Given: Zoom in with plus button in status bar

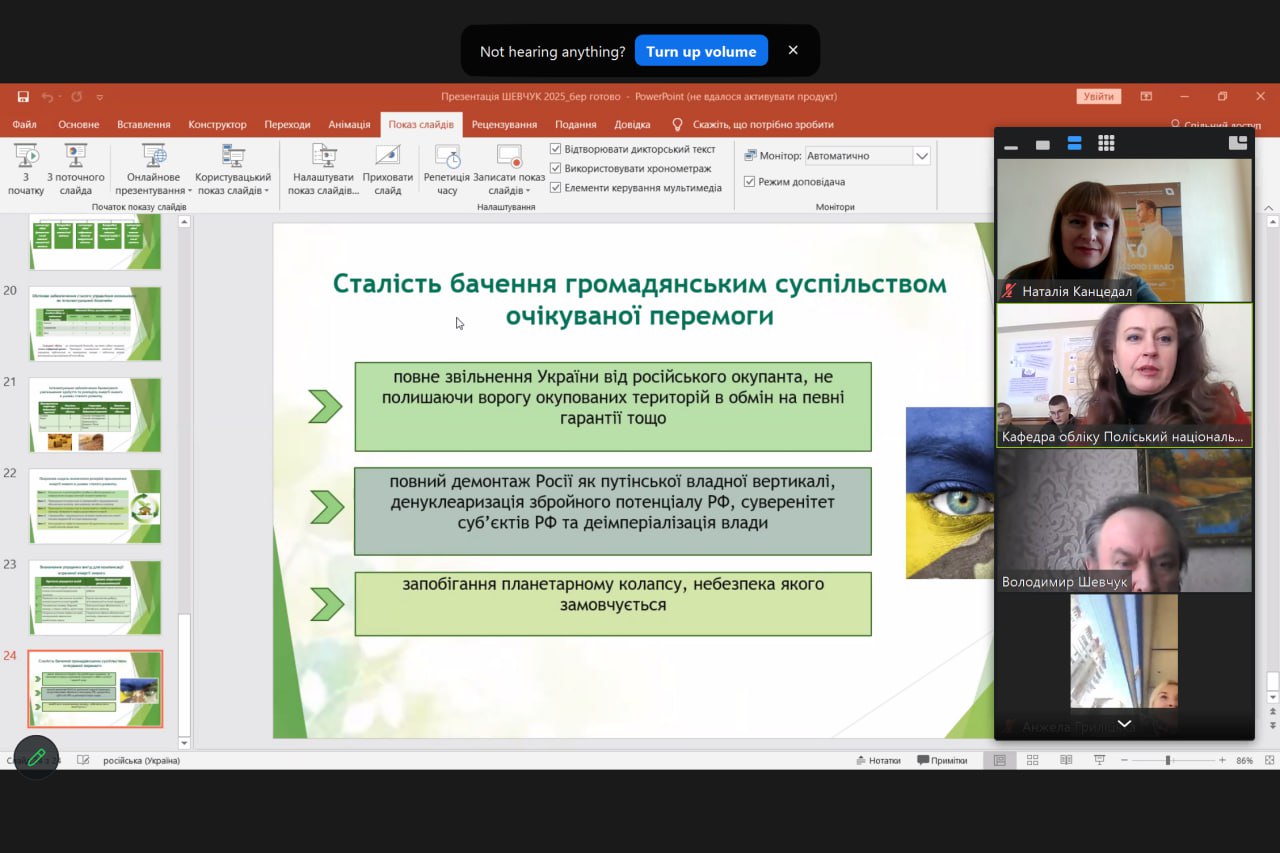Looking at the screenshot, I should pyautogui.click(x=1222, y=760).
